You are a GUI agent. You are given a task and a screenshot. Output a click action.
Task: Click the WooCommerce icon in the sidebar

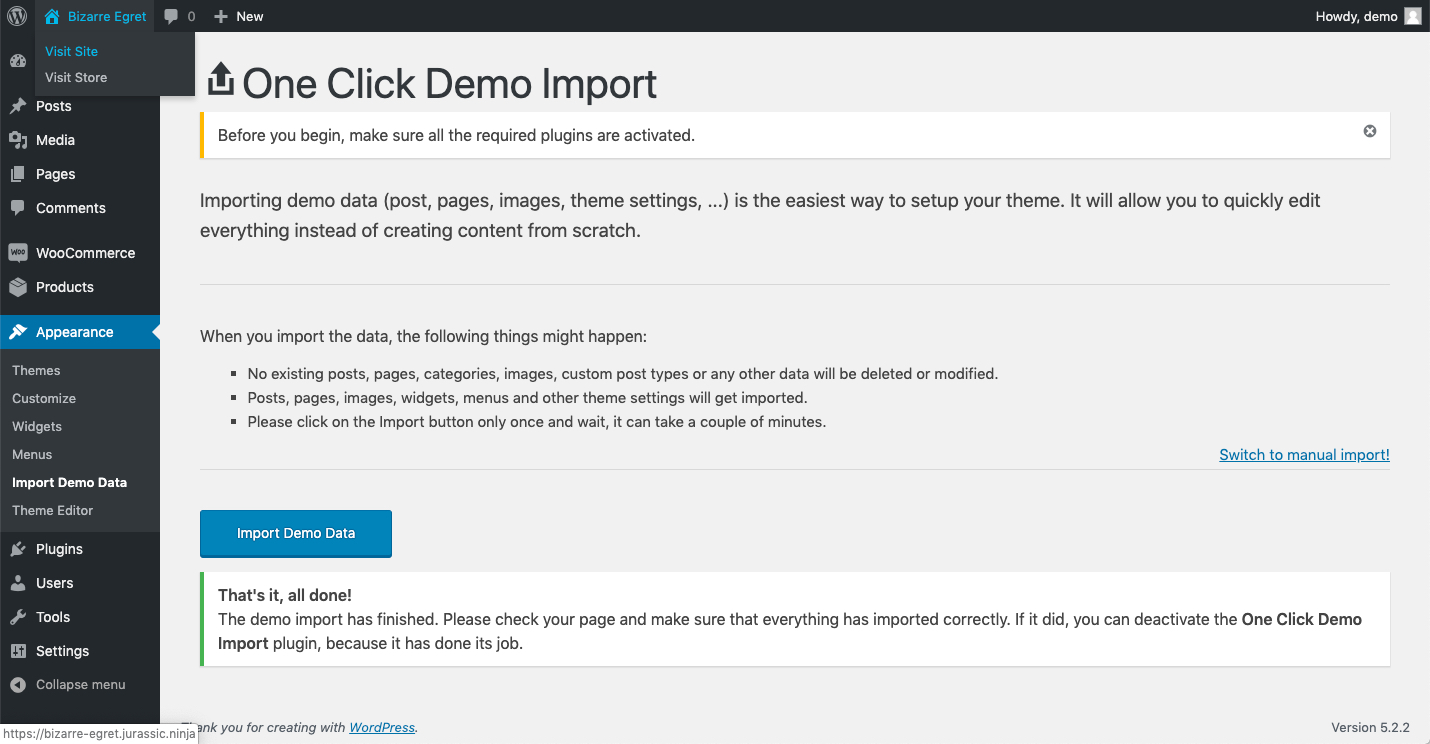(x=17, y=252)
